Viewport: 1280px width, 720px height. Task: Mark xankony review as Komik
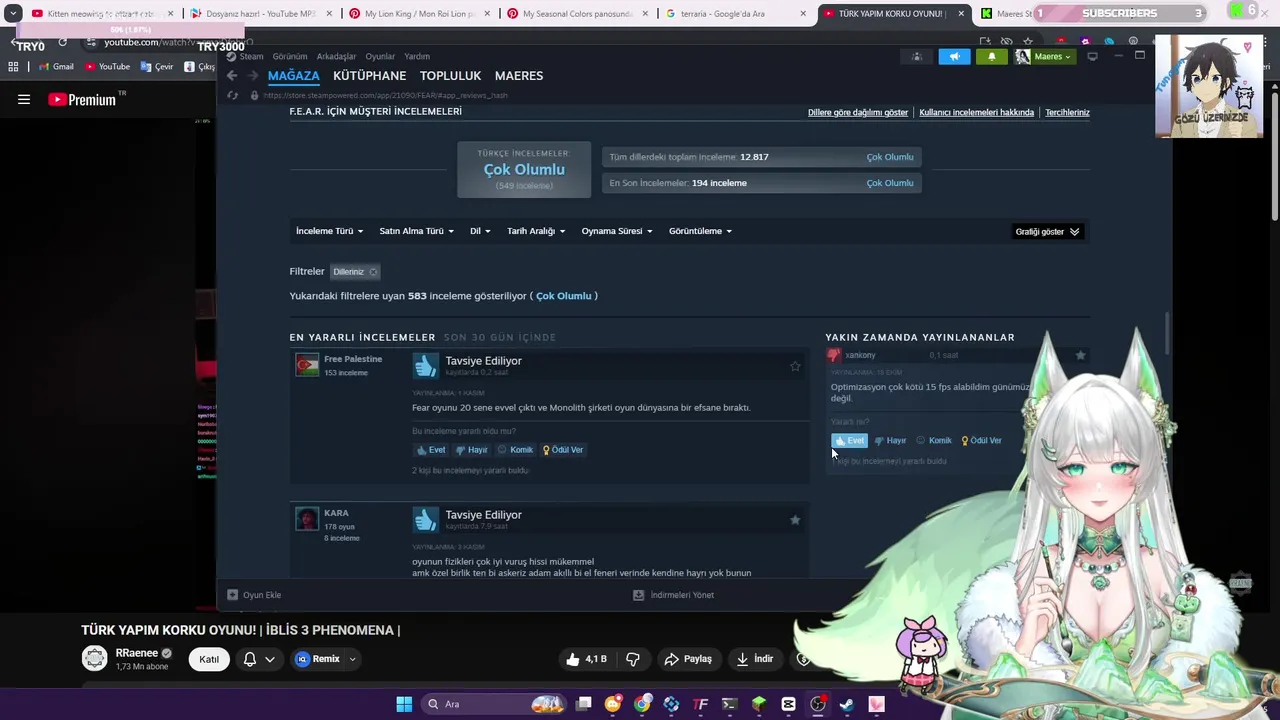point(934,441)
